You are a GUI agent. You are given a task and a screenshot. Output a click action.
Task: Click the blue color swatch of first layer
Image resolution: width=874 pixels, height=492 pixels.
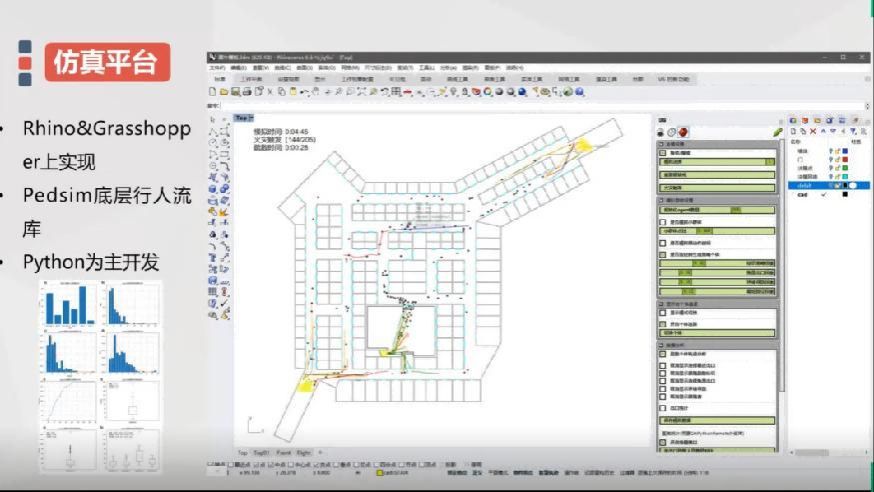tap(845, 151)
